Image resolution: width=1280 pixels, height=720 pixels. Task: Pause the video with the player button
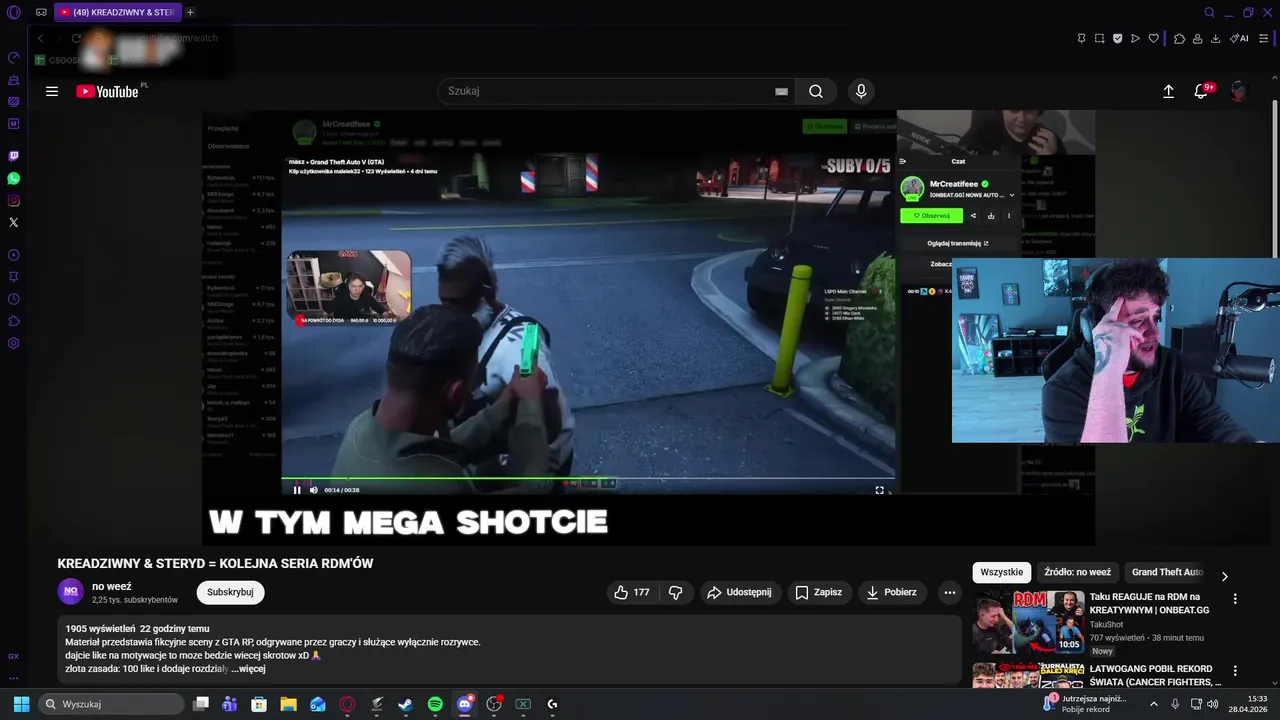click(297, 490)
